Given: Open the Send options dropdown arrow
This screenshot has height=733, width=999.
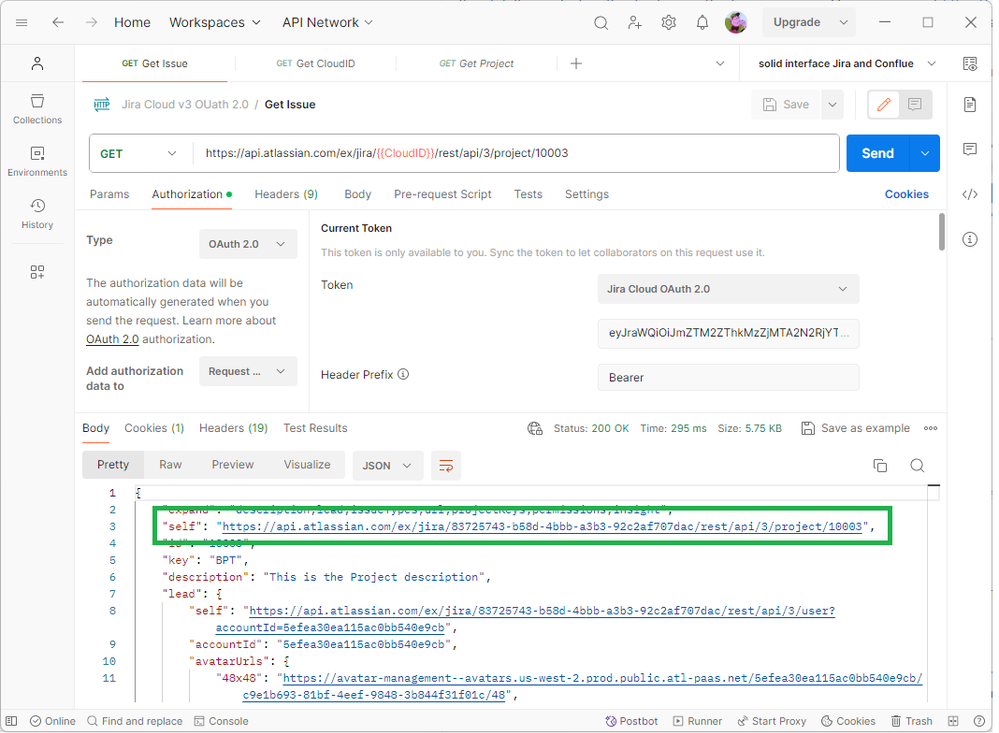Looking at the screenshot, I should coord(924,154).
